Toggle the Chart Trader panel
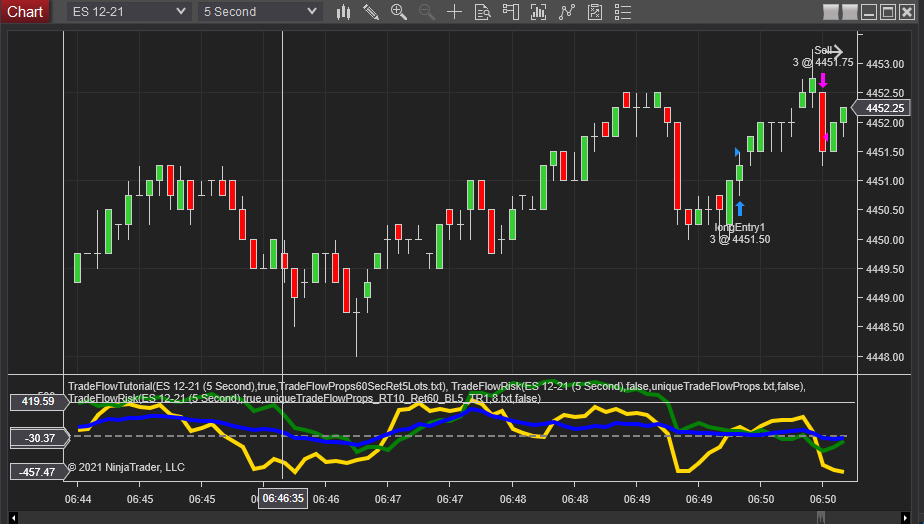 tap(510, 12)
